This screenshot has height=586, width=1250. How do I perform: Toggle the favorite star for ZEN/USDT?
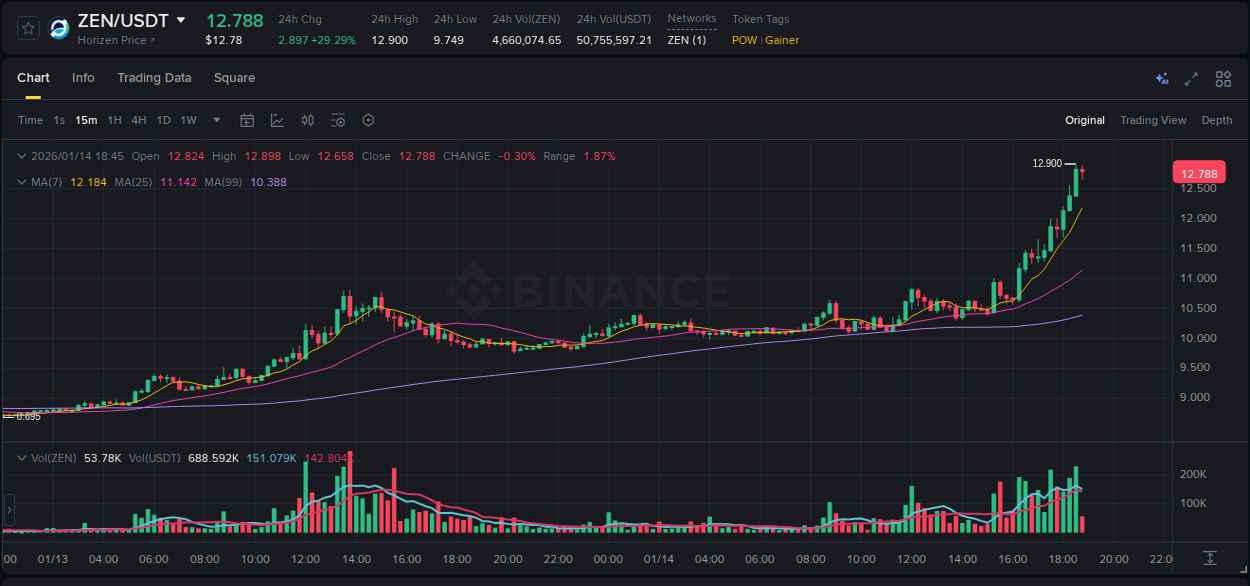click(x=27, y=28)
